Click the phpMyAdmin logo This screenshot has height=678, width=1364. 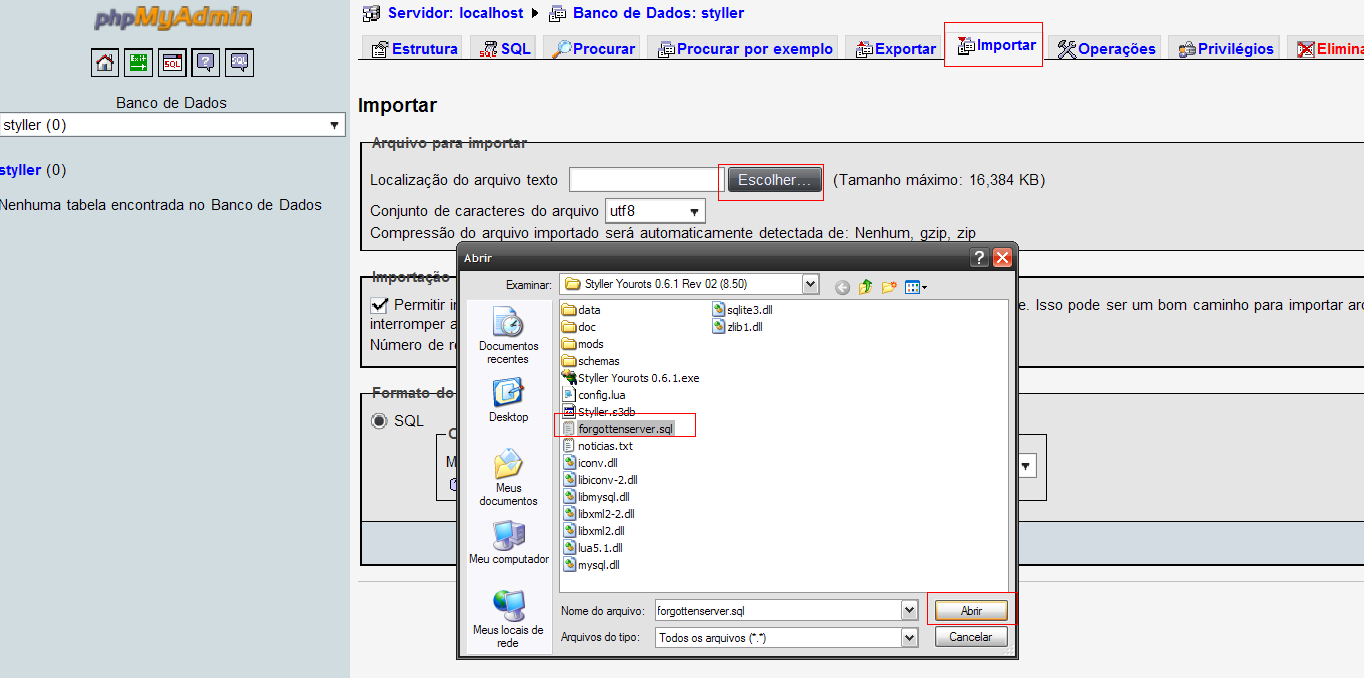pos(173,19)
